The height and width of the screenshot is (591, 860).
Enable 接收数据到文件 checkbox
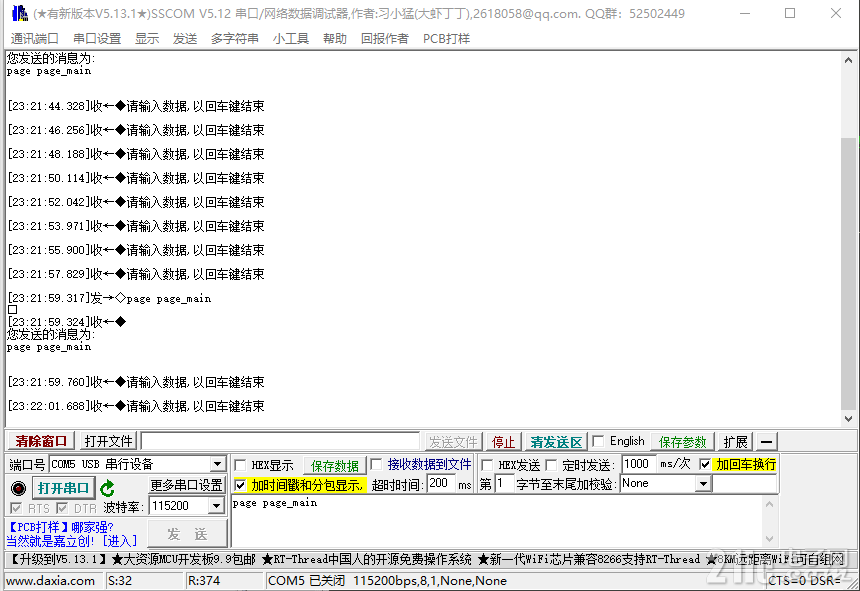(x=376, y=464)
